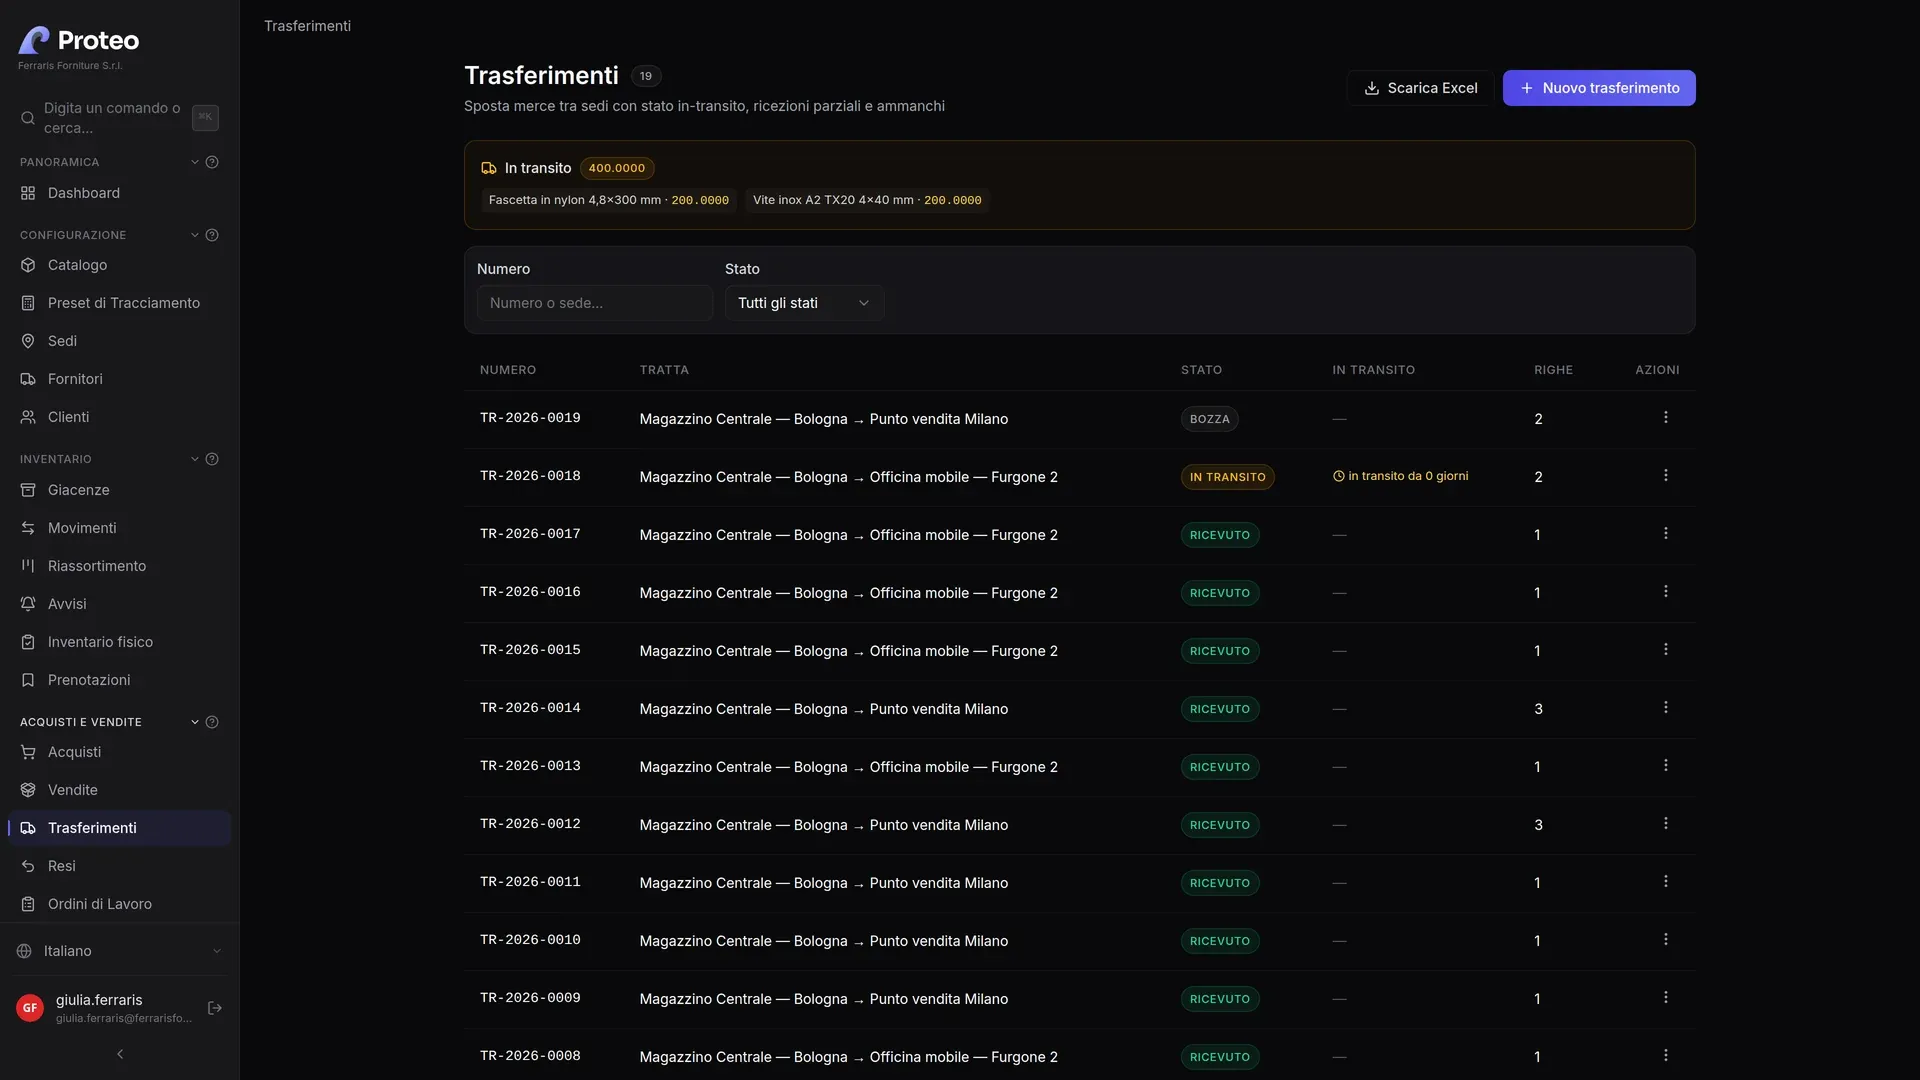Click the Acquisti cart icon
This screenshot has width=1920, height=1080.
[x=28, y=752]
